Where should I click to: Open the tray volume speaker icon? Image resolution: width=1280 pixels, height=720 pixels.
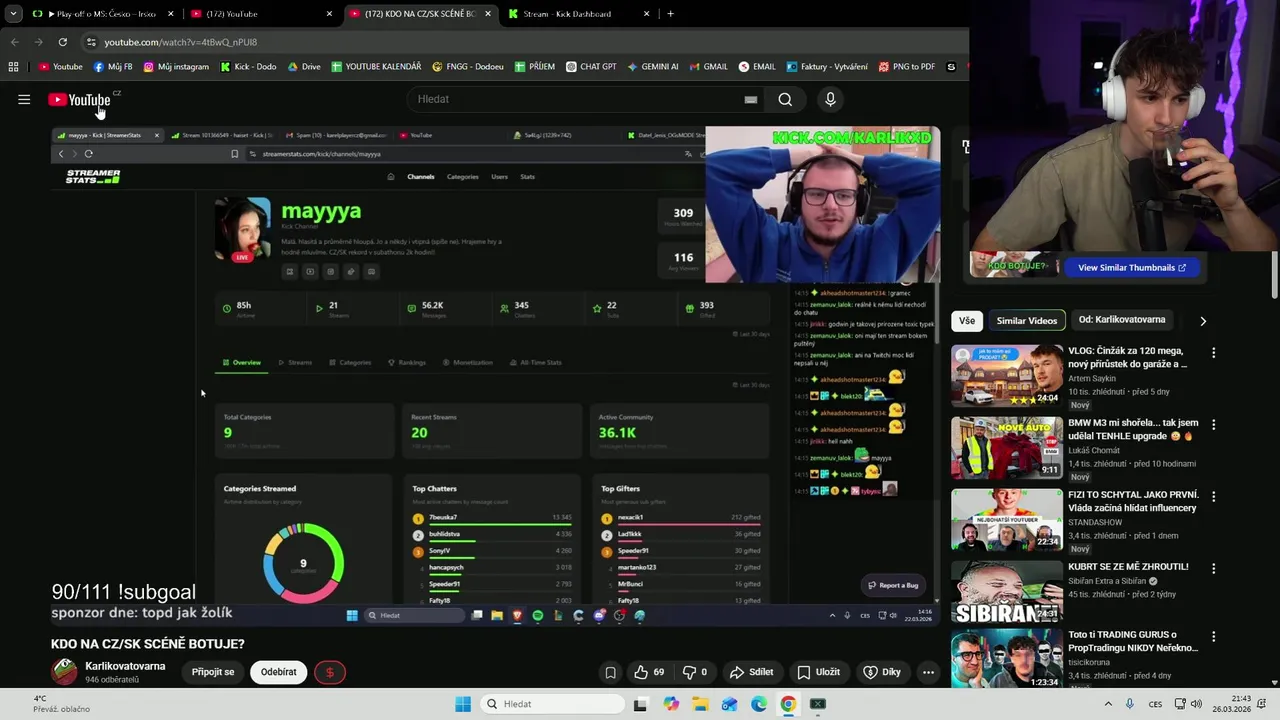[1196, 704]
